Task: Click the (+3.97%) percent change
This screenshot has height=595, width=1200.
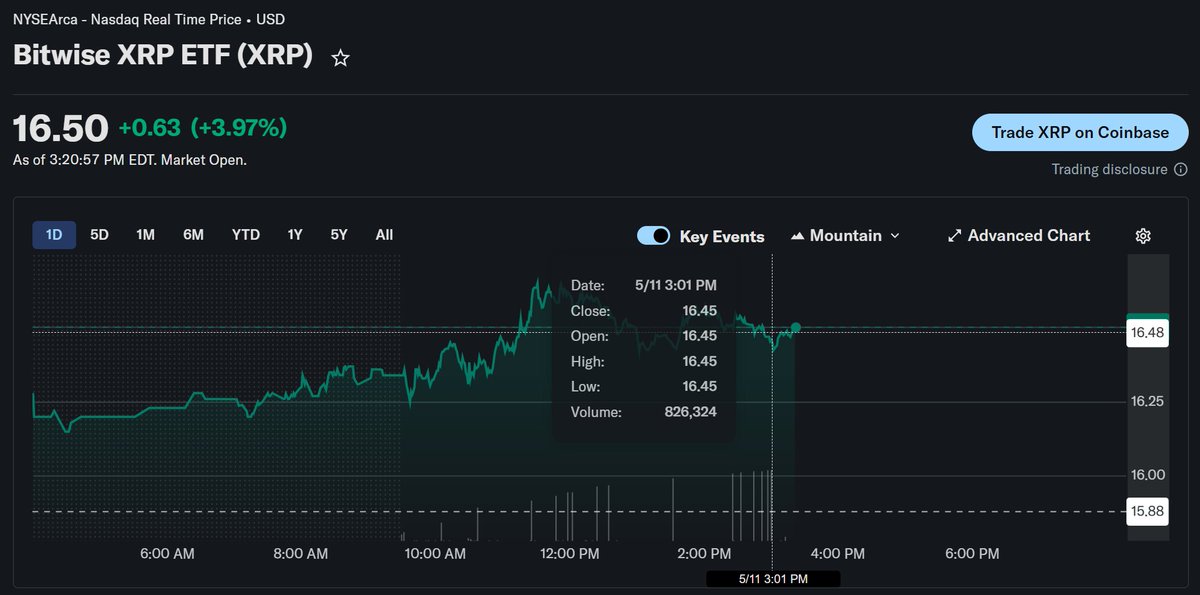Action: 238,128
